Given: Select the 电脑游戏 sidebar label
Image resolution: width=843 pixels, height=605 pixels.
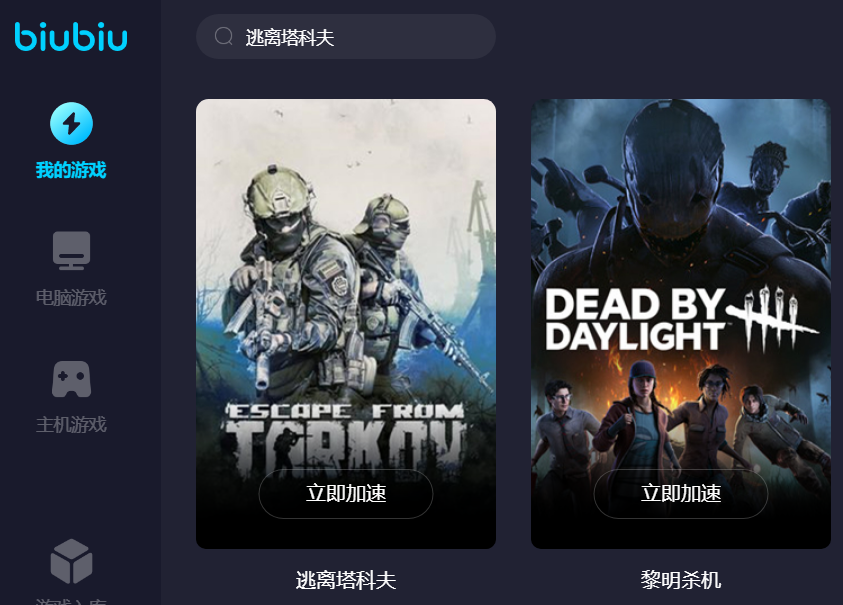Looking at the screenshot, I should [x=71, y=297].
